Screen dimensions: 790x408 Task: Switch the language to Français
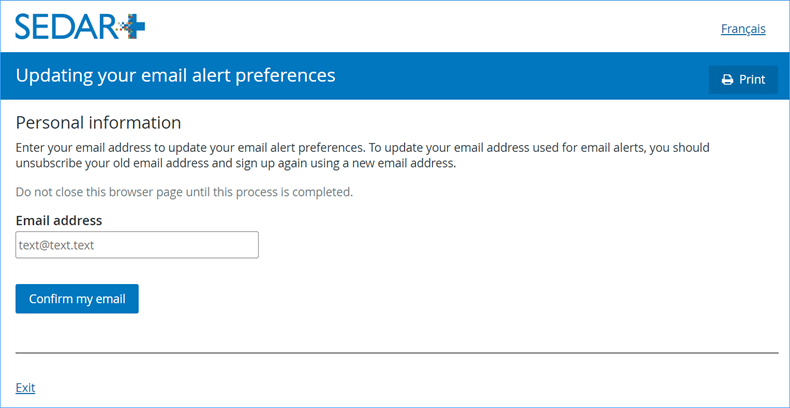pyautogui.click(x=743, y=29)
